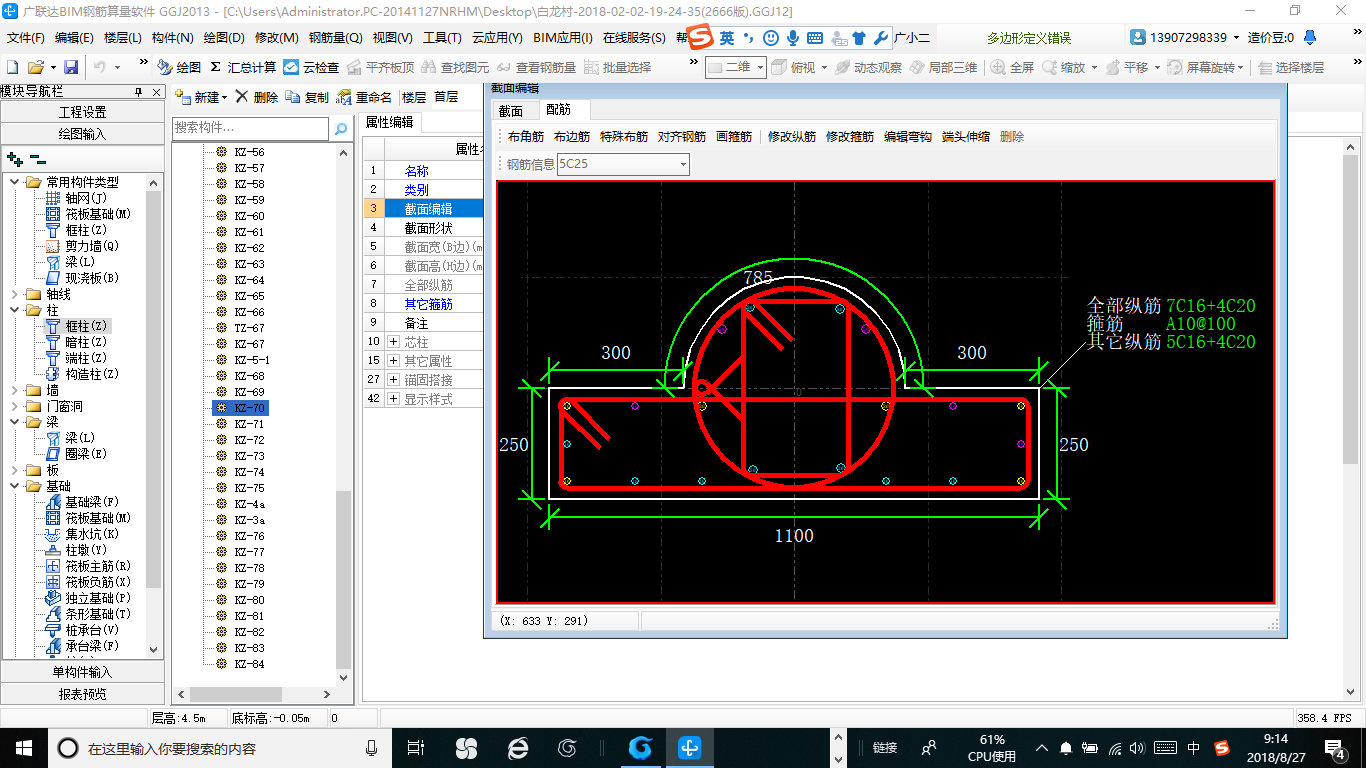The height and width of the screenshot is (768, 1366).
Task: Click the undo arrow icon
Action: point(100,67)
